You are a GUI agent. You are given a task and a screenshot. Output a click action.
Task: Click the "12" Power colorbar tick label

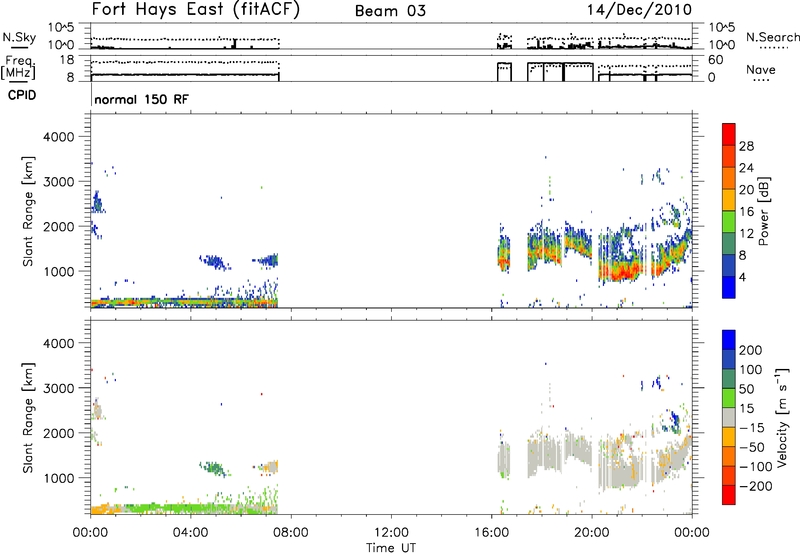coord(746,234)
